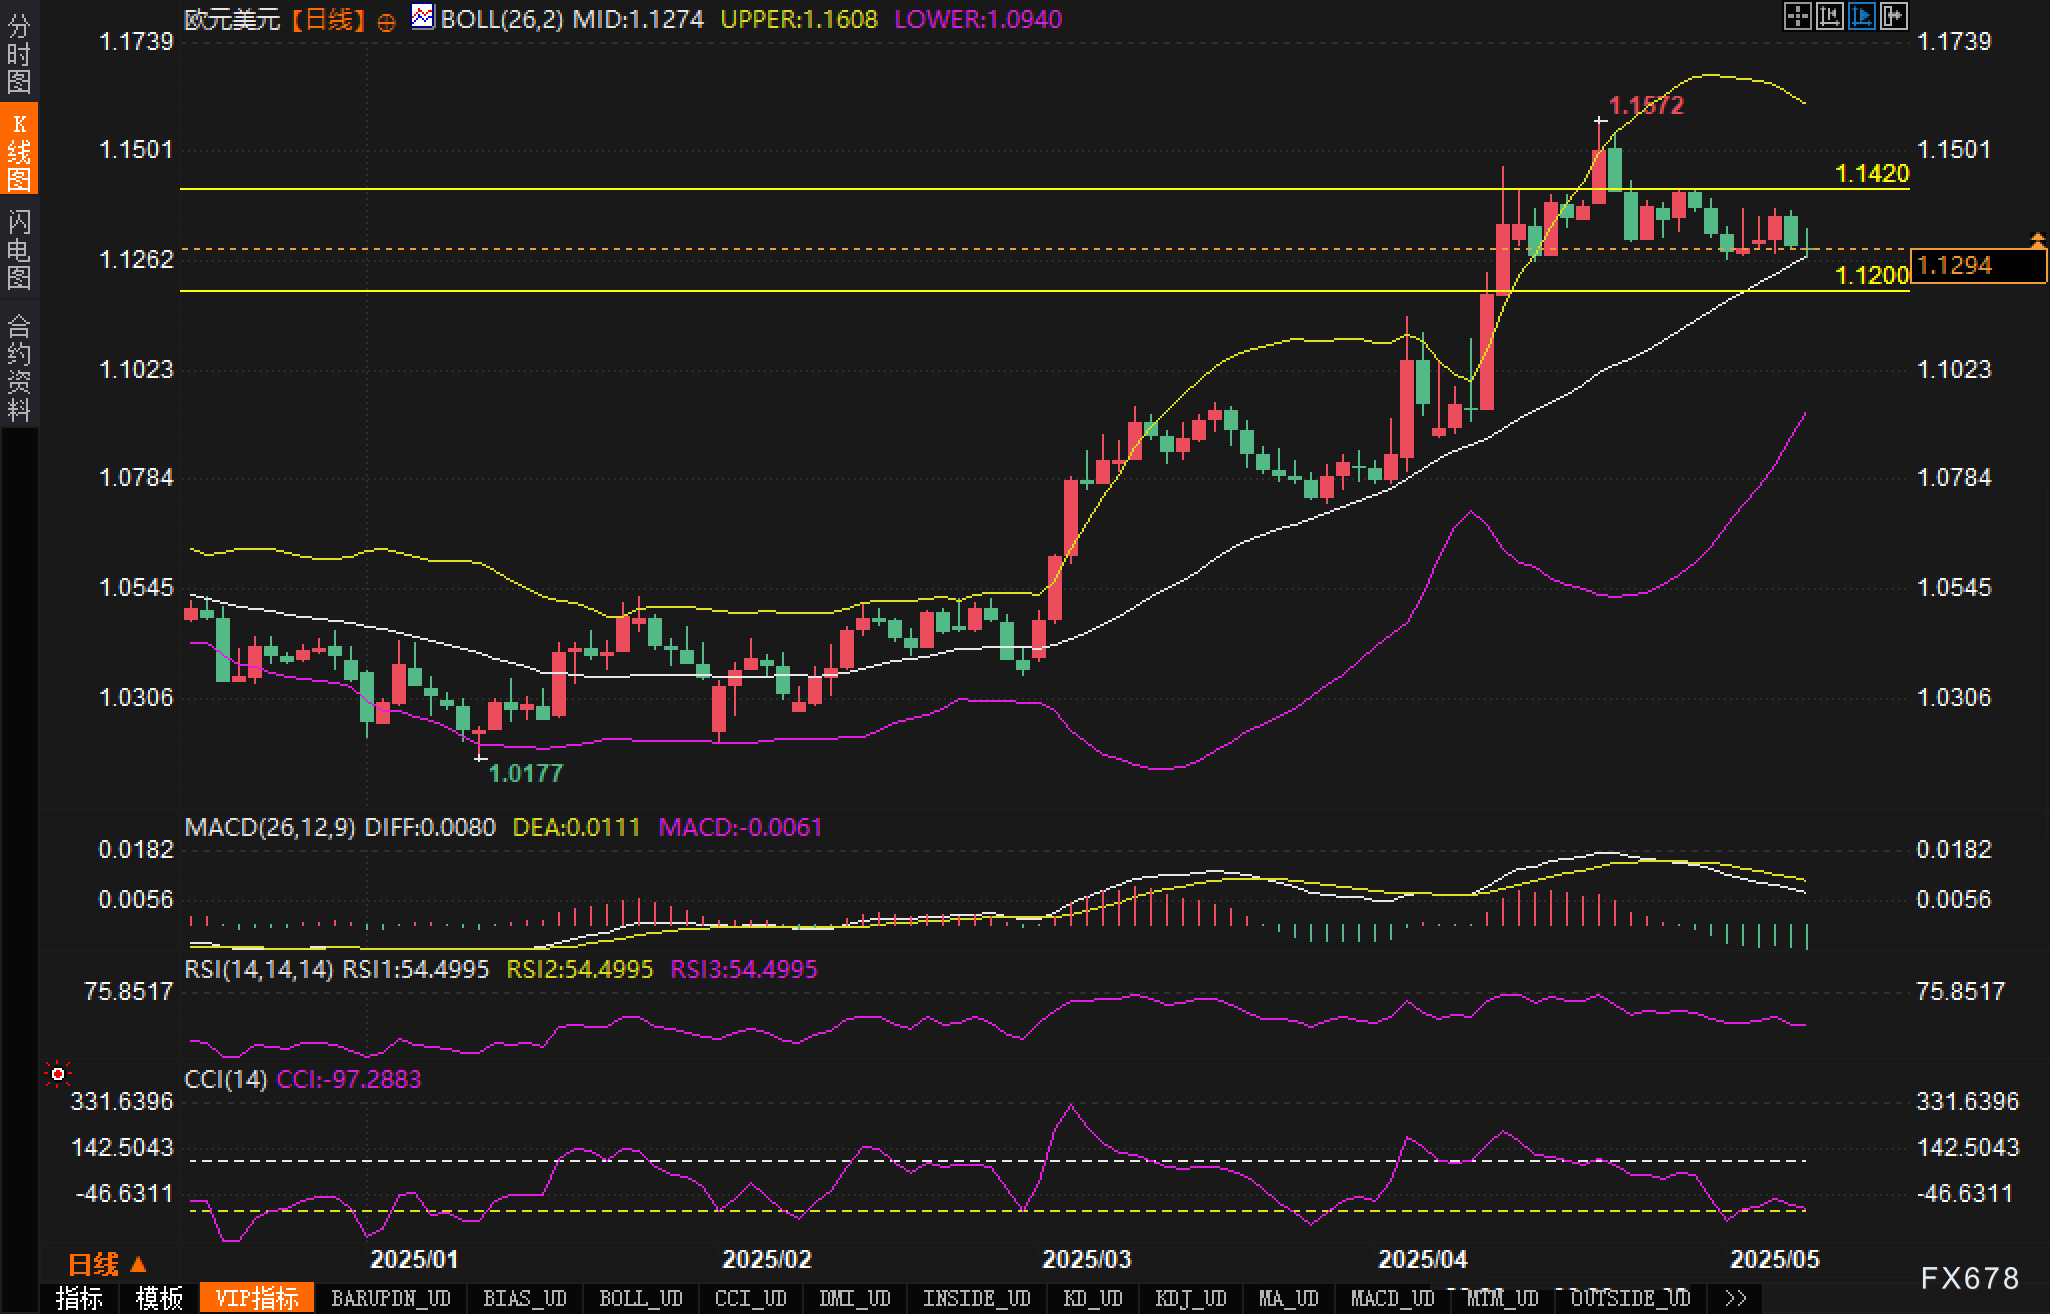
Task: Select the K线图 sidebar tab
Action: pyautogui.click(x=19, y=150)
